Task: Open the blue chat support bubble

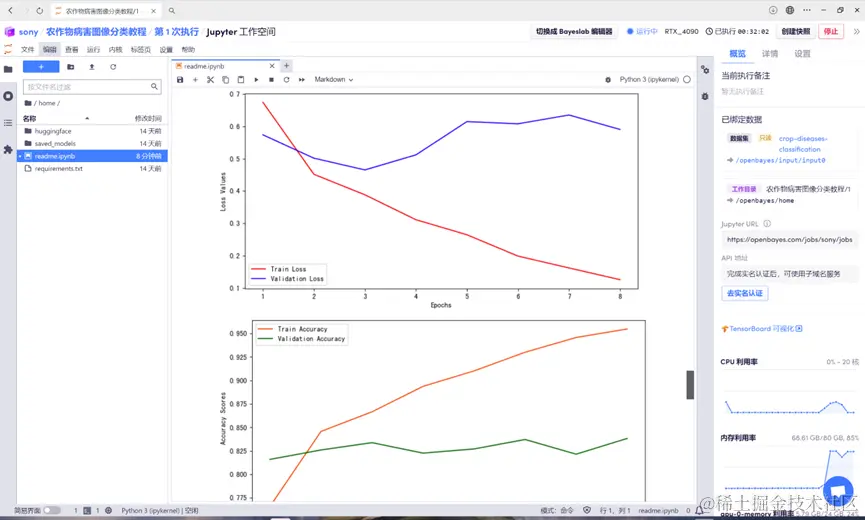Action: pos(838,489)
